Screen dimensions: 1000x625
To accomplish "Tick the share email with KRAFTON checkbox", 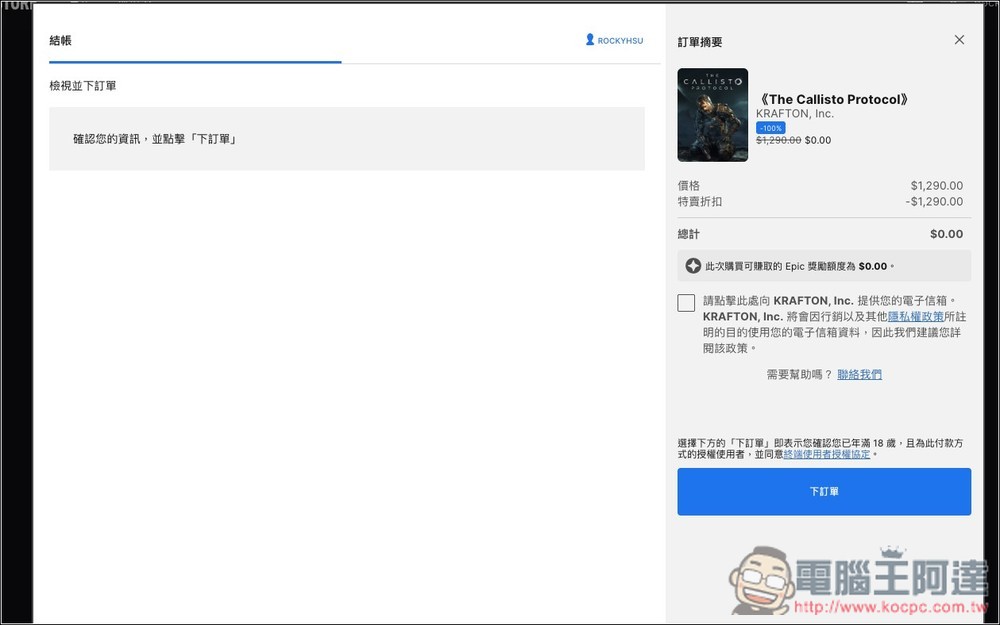I will 686,303.
